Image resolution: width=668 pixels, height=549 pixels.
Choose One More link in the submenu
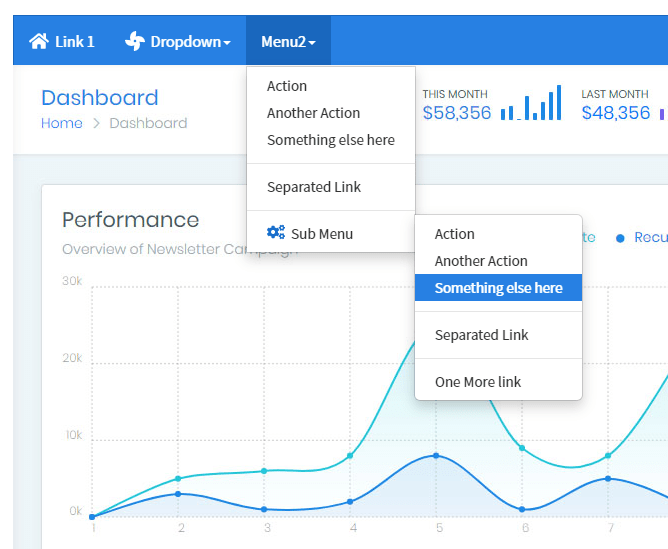coord(478,382)
